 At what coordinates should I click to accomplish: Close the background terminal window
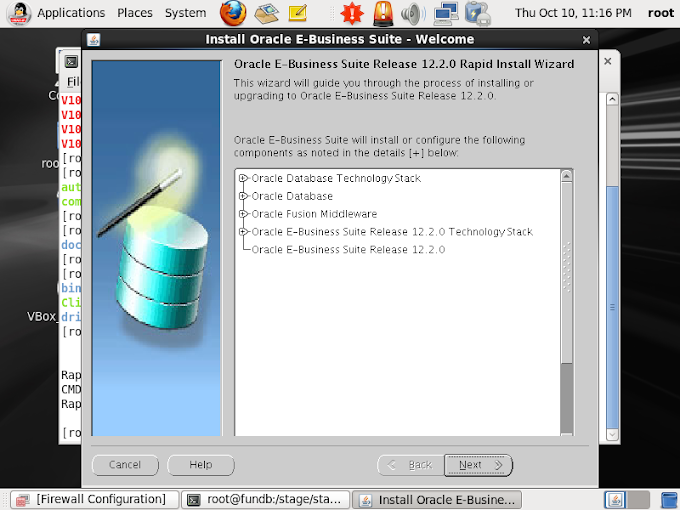(x=608, y=61)
